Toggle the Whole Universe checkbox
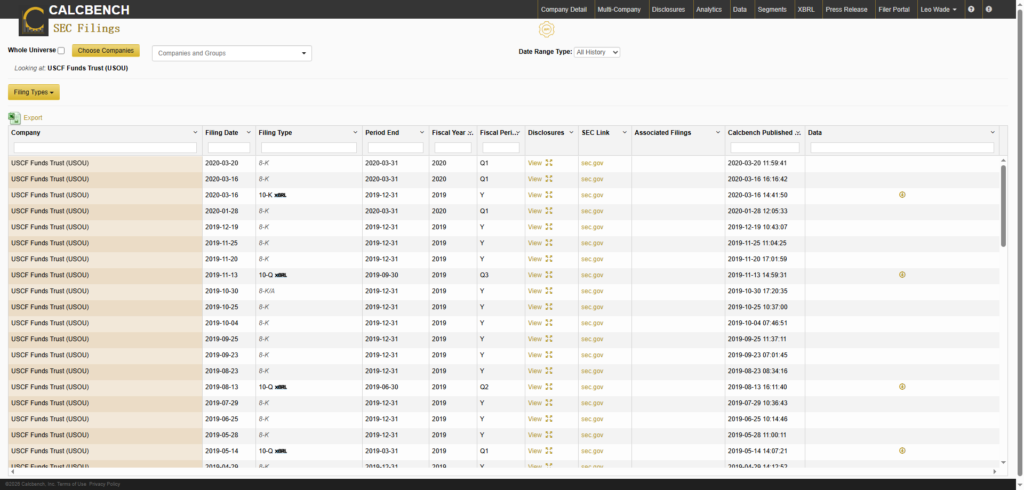The width and height of the screenshot is (1024, 490). 61,50
